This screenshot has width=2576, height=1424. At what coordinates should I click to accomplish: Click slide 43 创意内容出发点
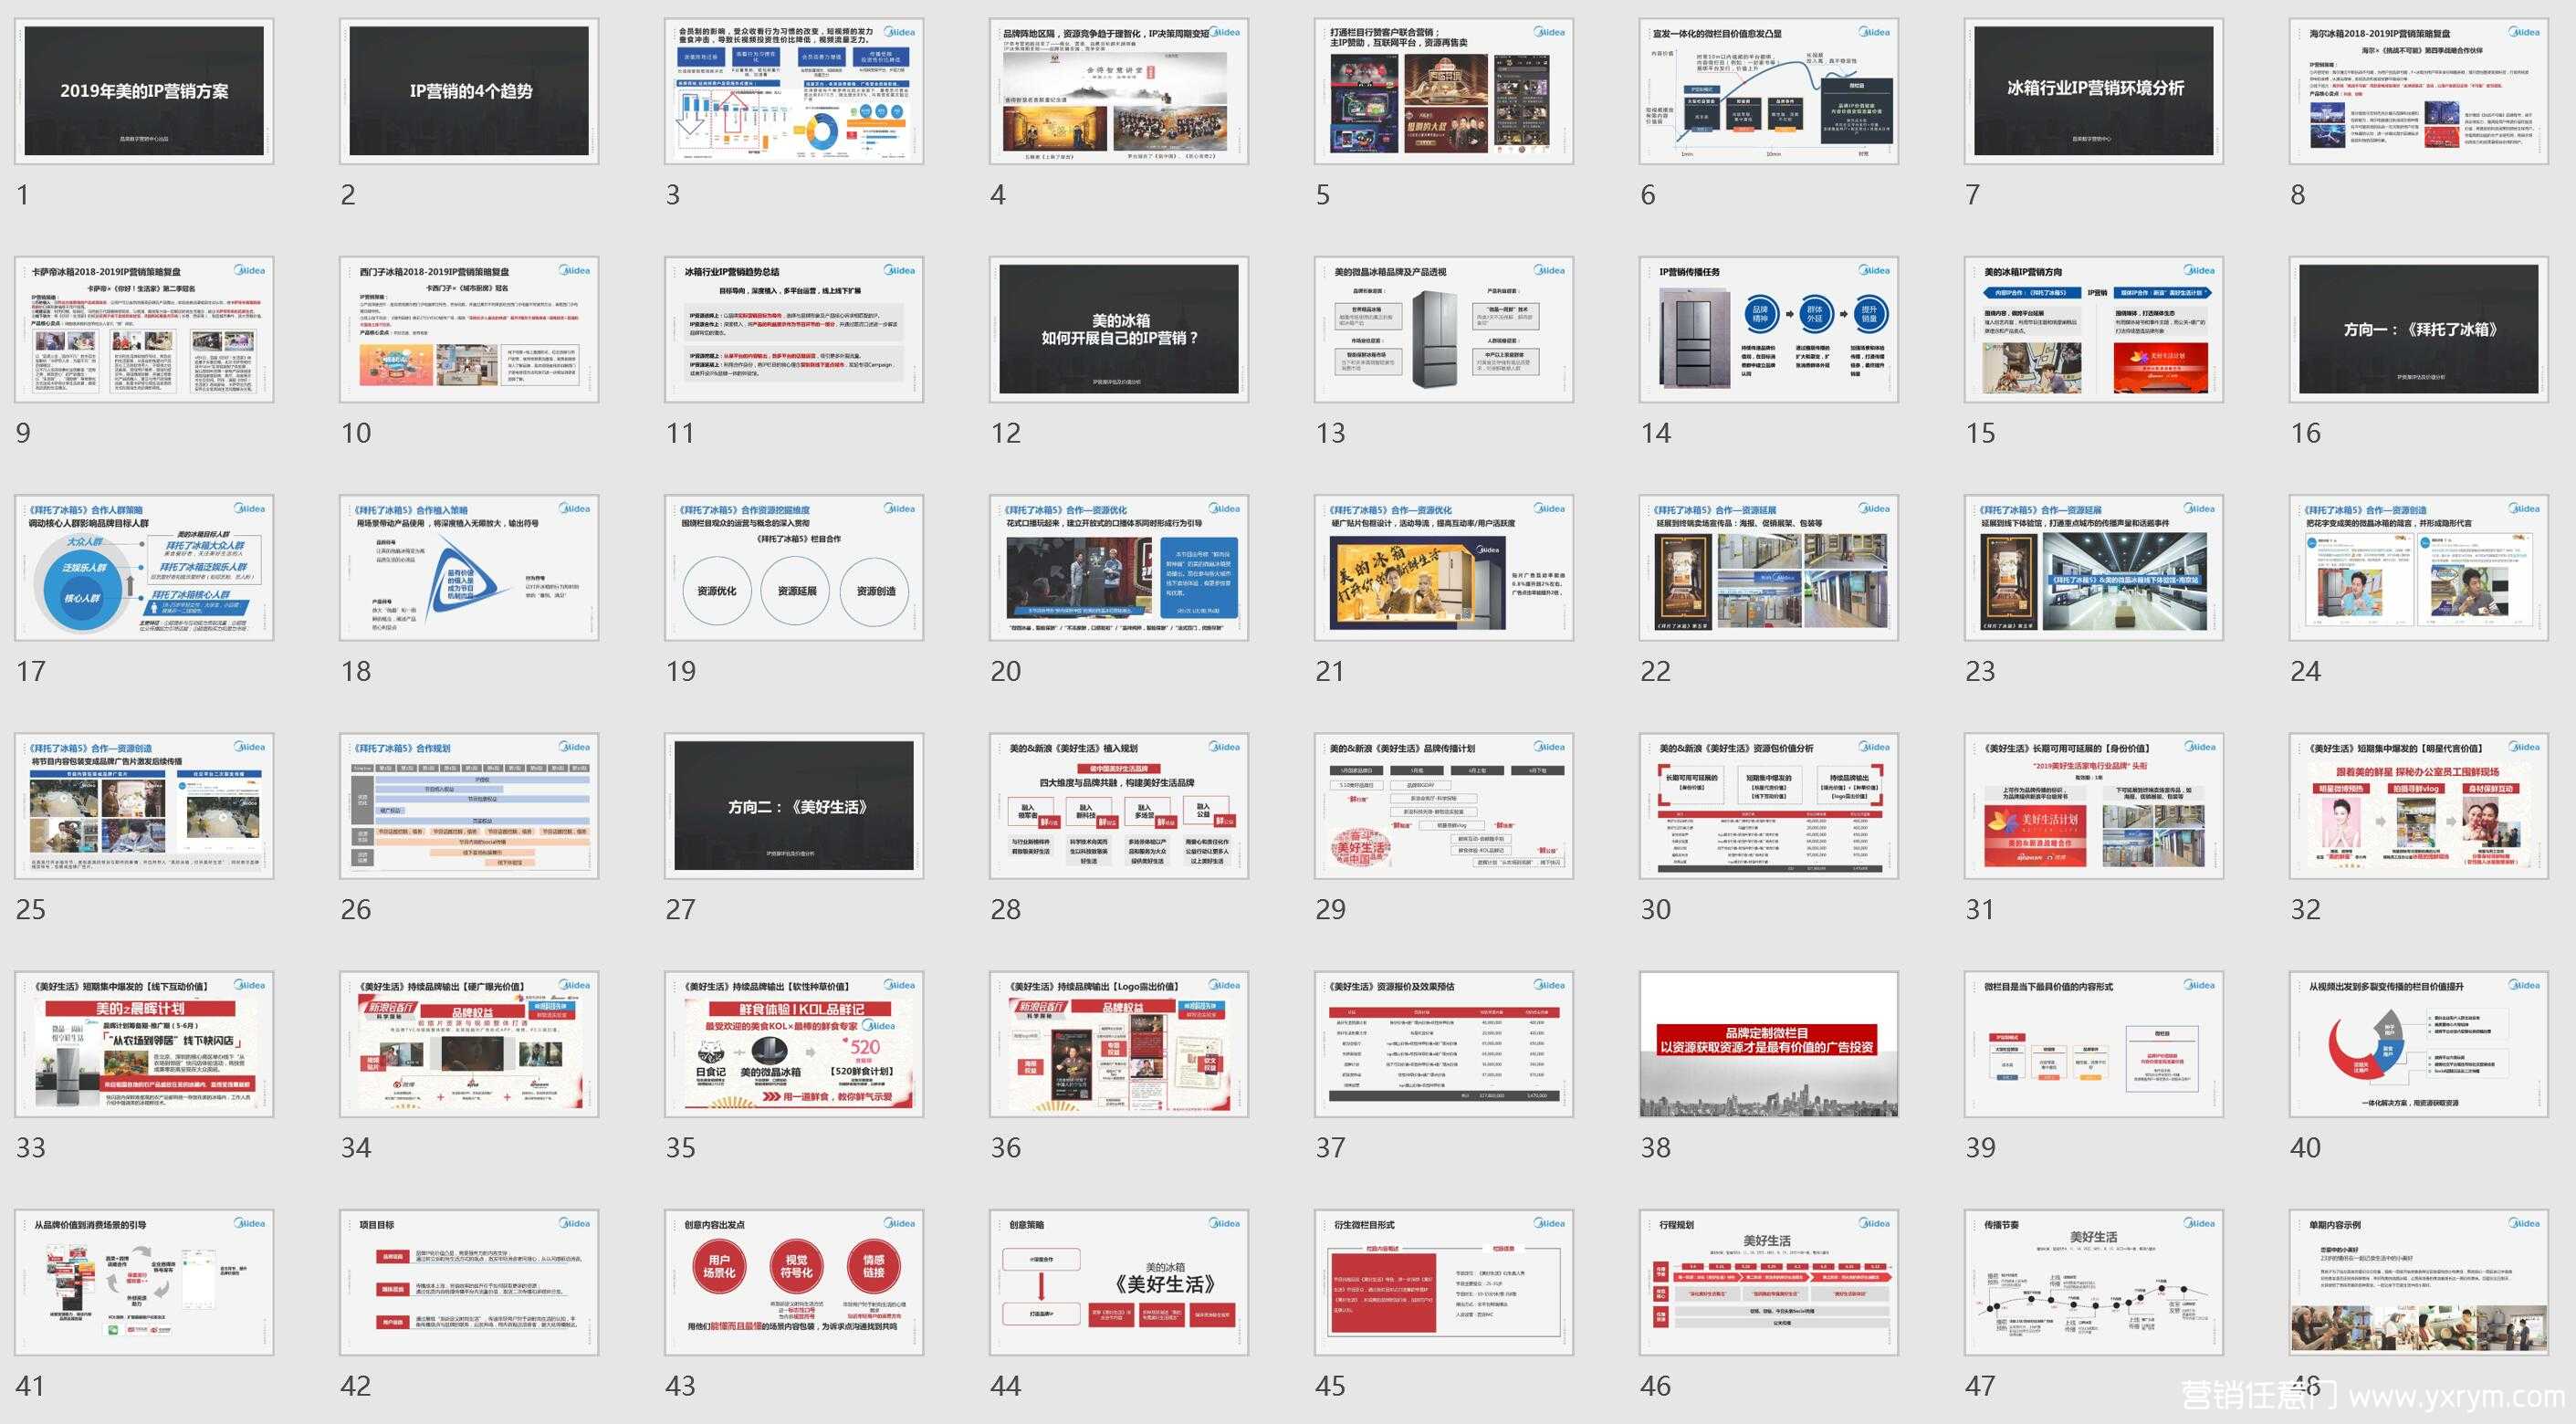click(x=794, y=1282)
